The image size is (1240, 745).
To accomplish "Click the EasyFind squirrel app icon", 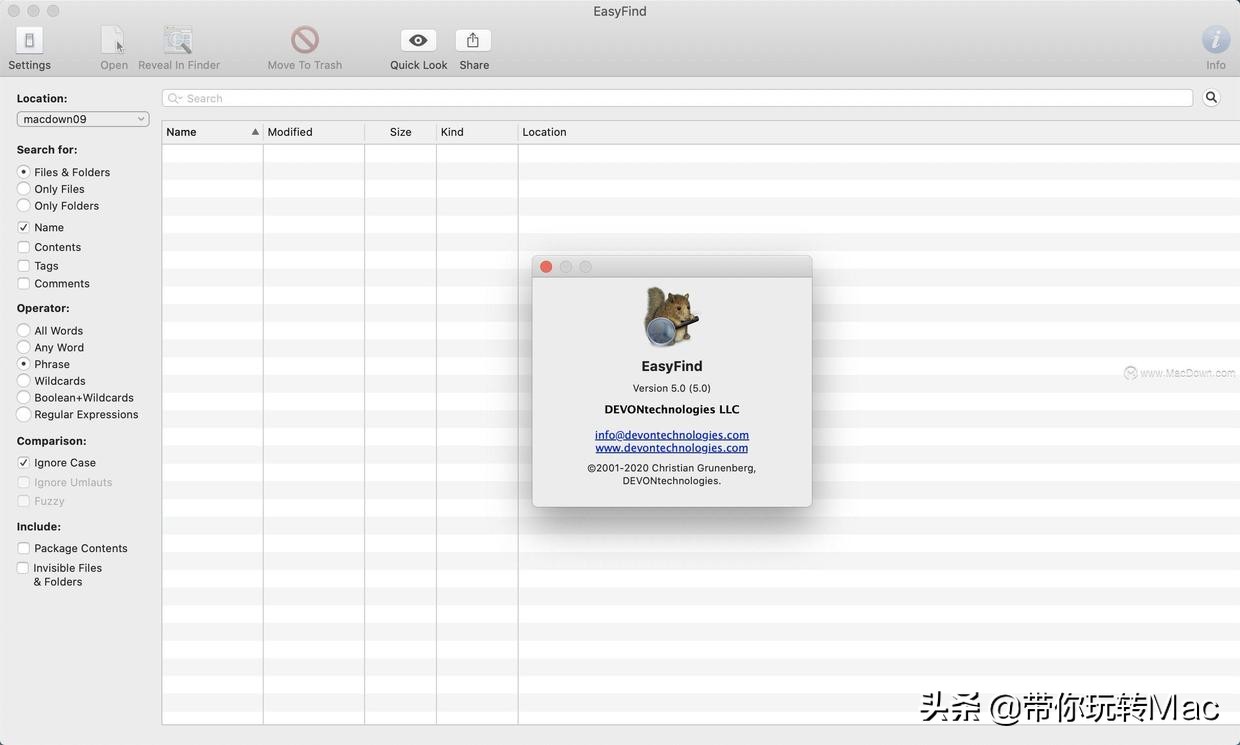I will pyautogui.click(x=671, y=317).
